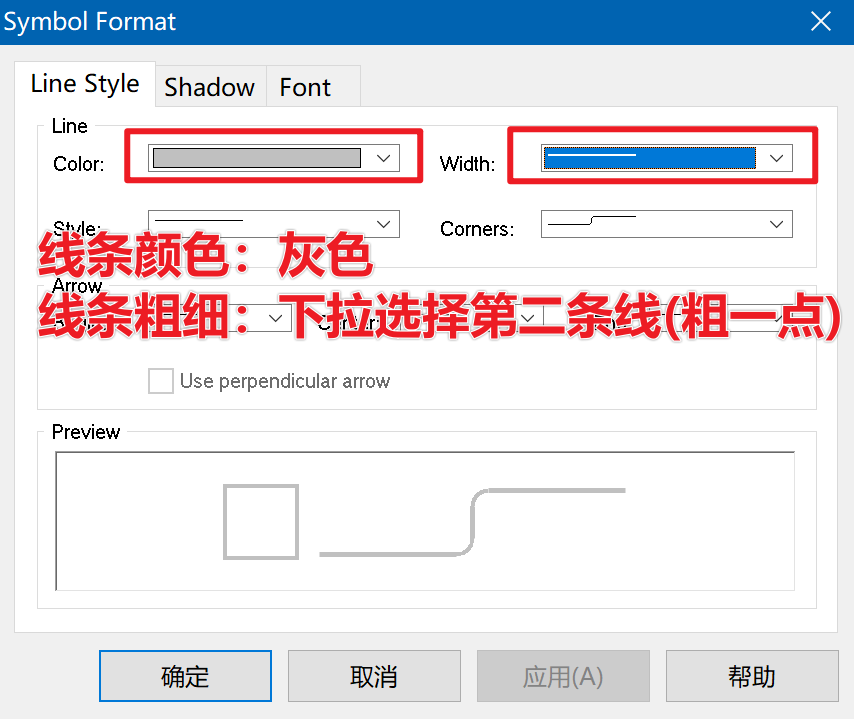The height and width of the screenshot is (719, 854).
Task: Expand the line Style dropdown arrow
Action: (384, 224)
